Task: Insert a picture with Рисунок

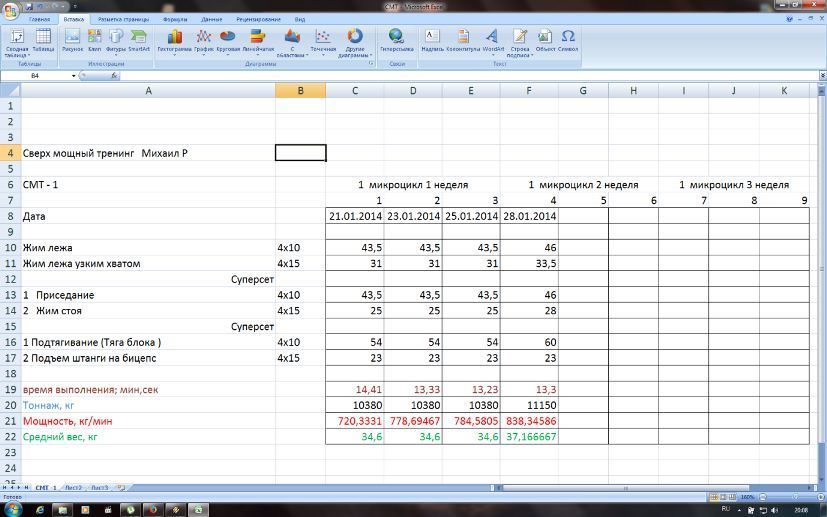Action: (x=73, y=40)
